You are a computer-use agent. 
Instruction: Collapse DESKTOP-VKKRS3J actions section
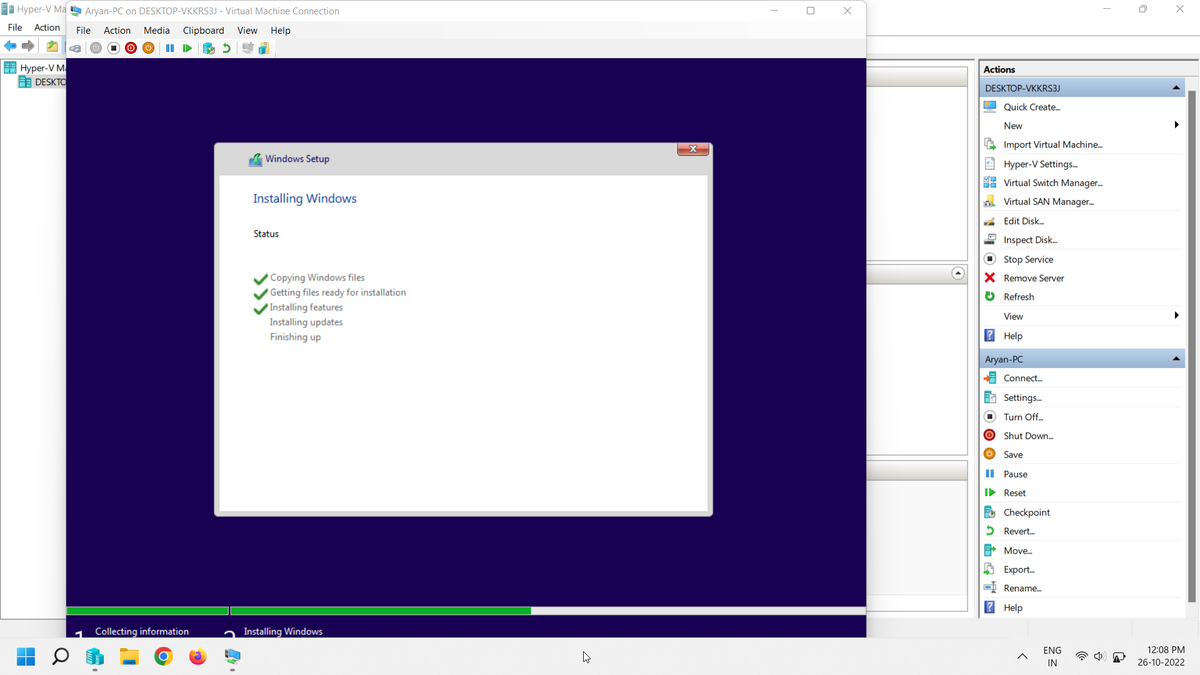pyautogui.click(x=1176, y=88)
